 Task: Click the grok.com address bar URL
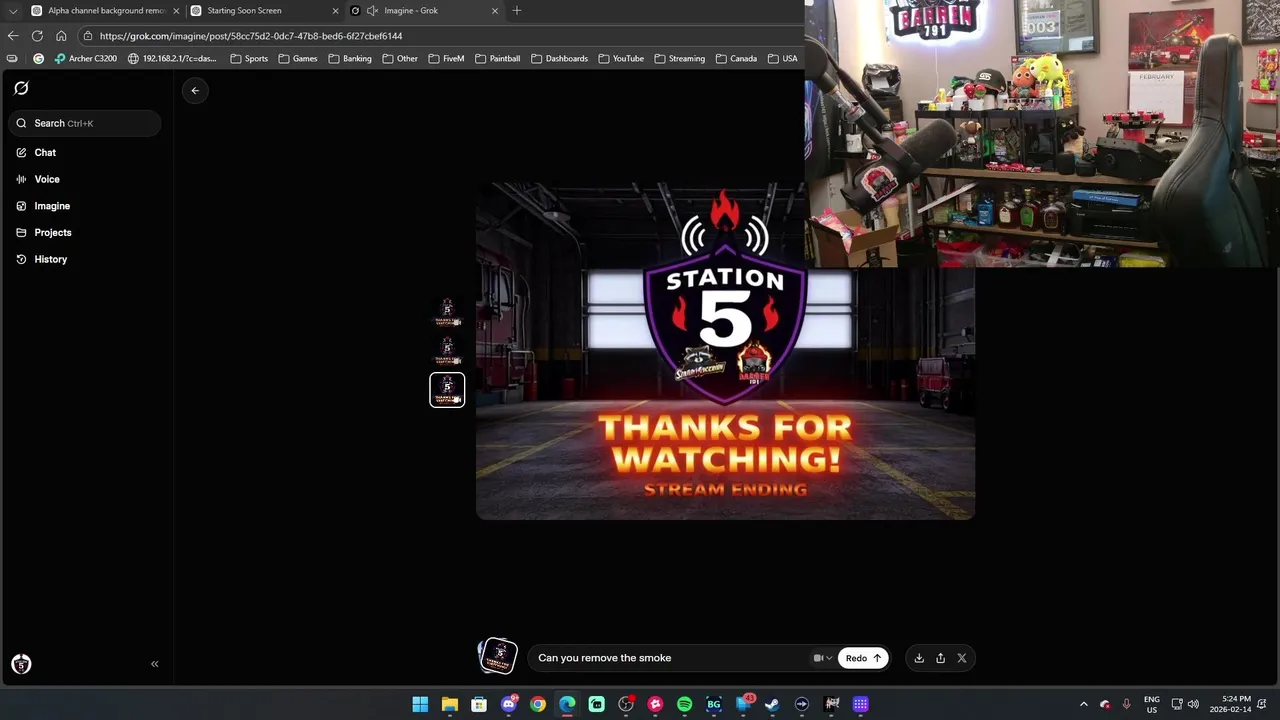(x=251, y=36)
